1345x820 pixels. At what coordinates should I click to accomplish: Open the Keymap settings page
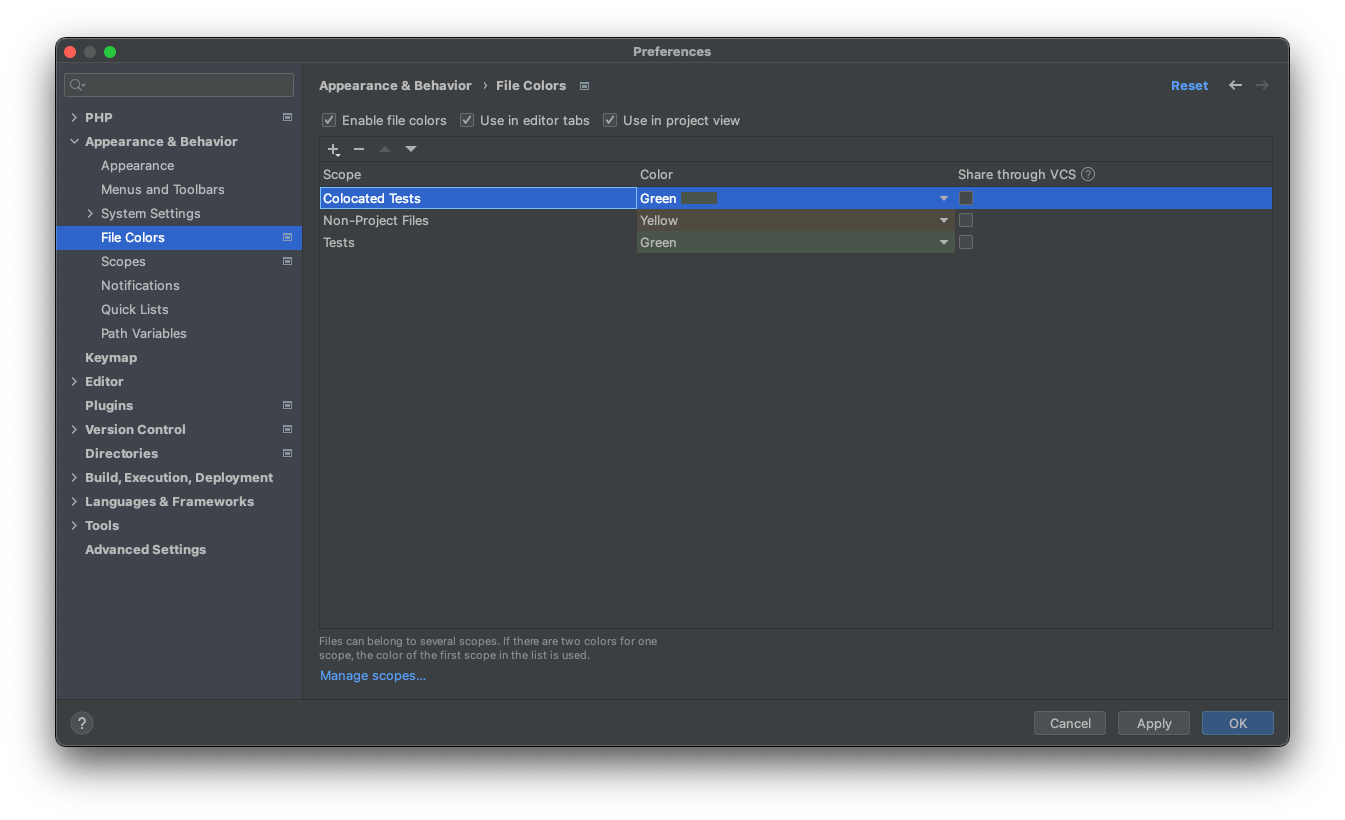pos(110,357)
